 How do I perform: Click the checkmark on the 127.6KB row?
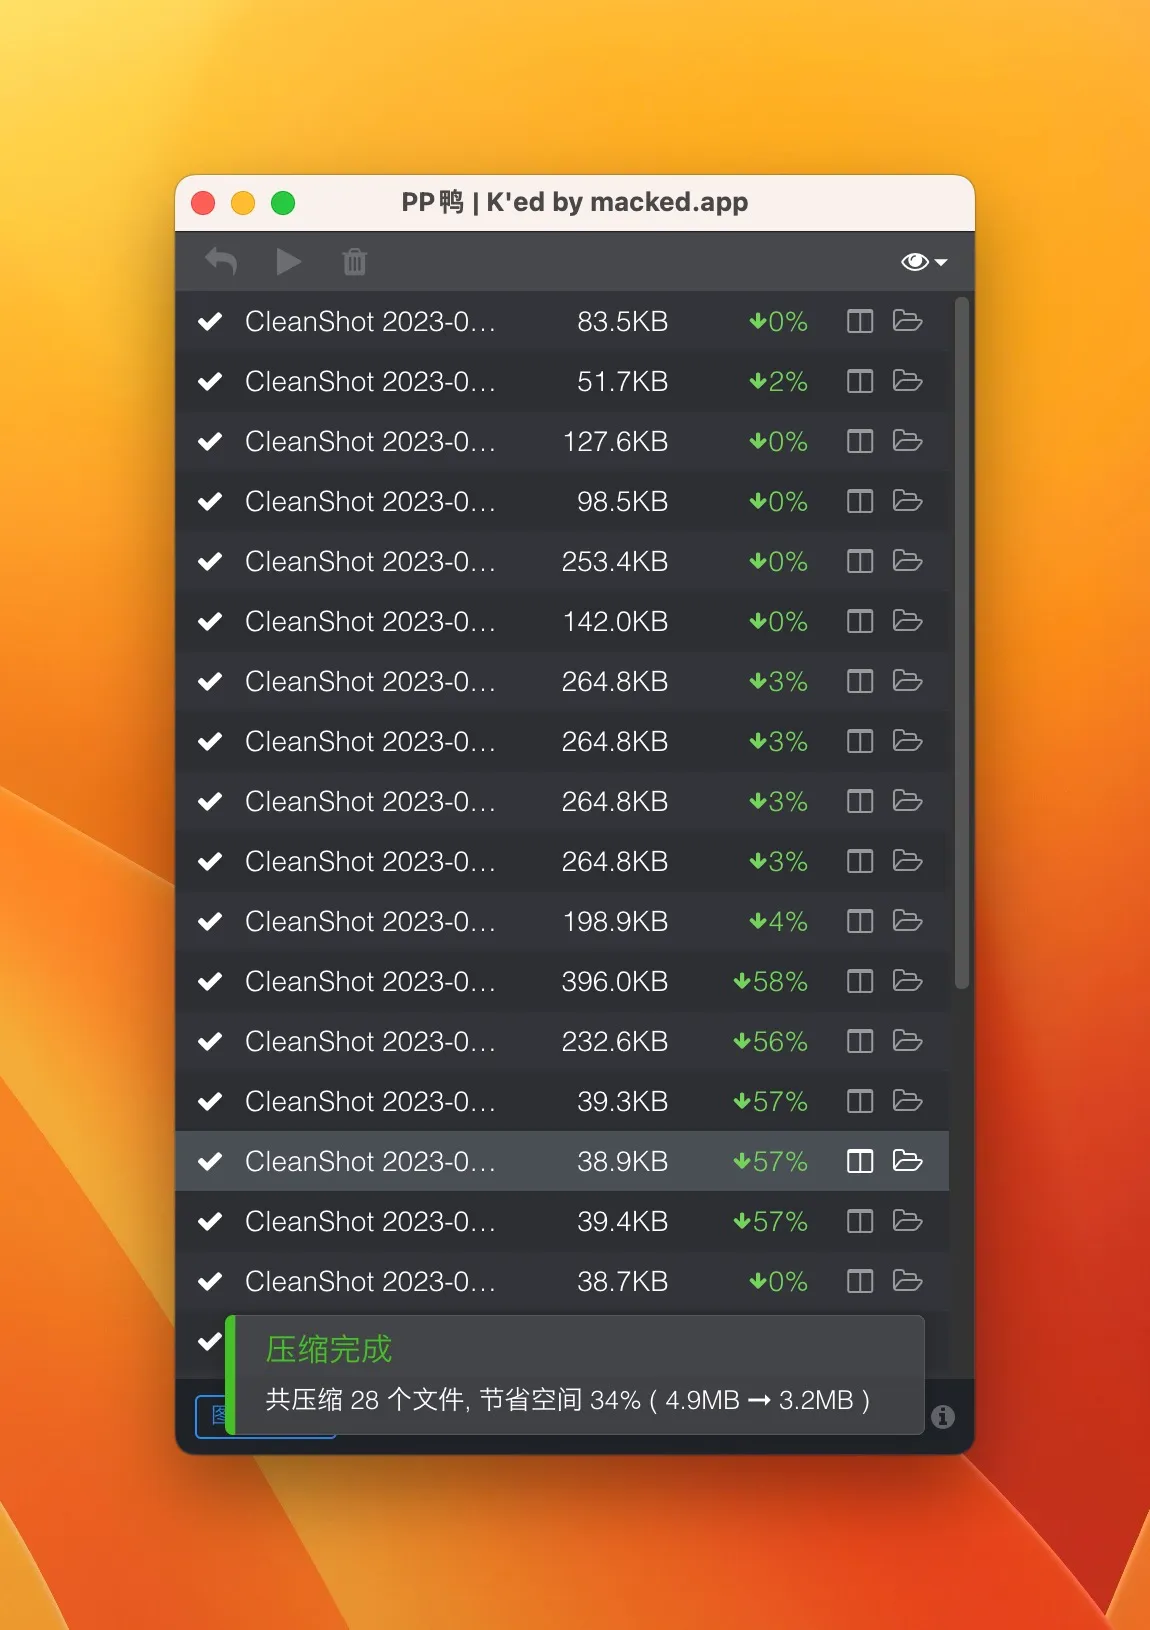[x=210, y=442]
